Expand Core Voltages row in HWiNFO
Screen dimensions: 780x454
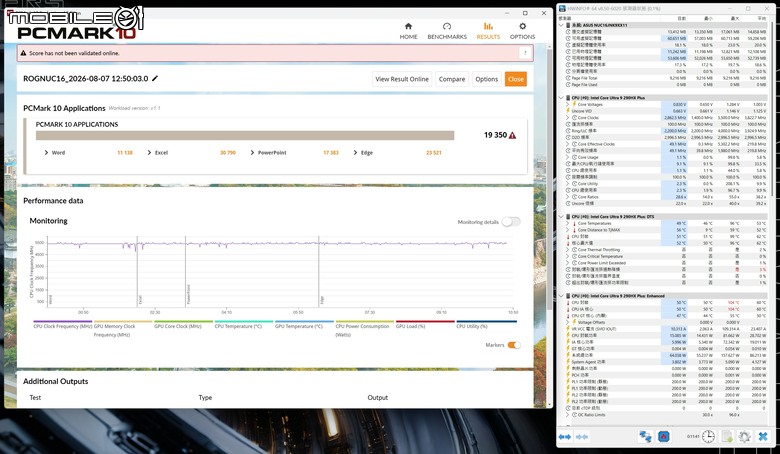click(x=568, y=104)
